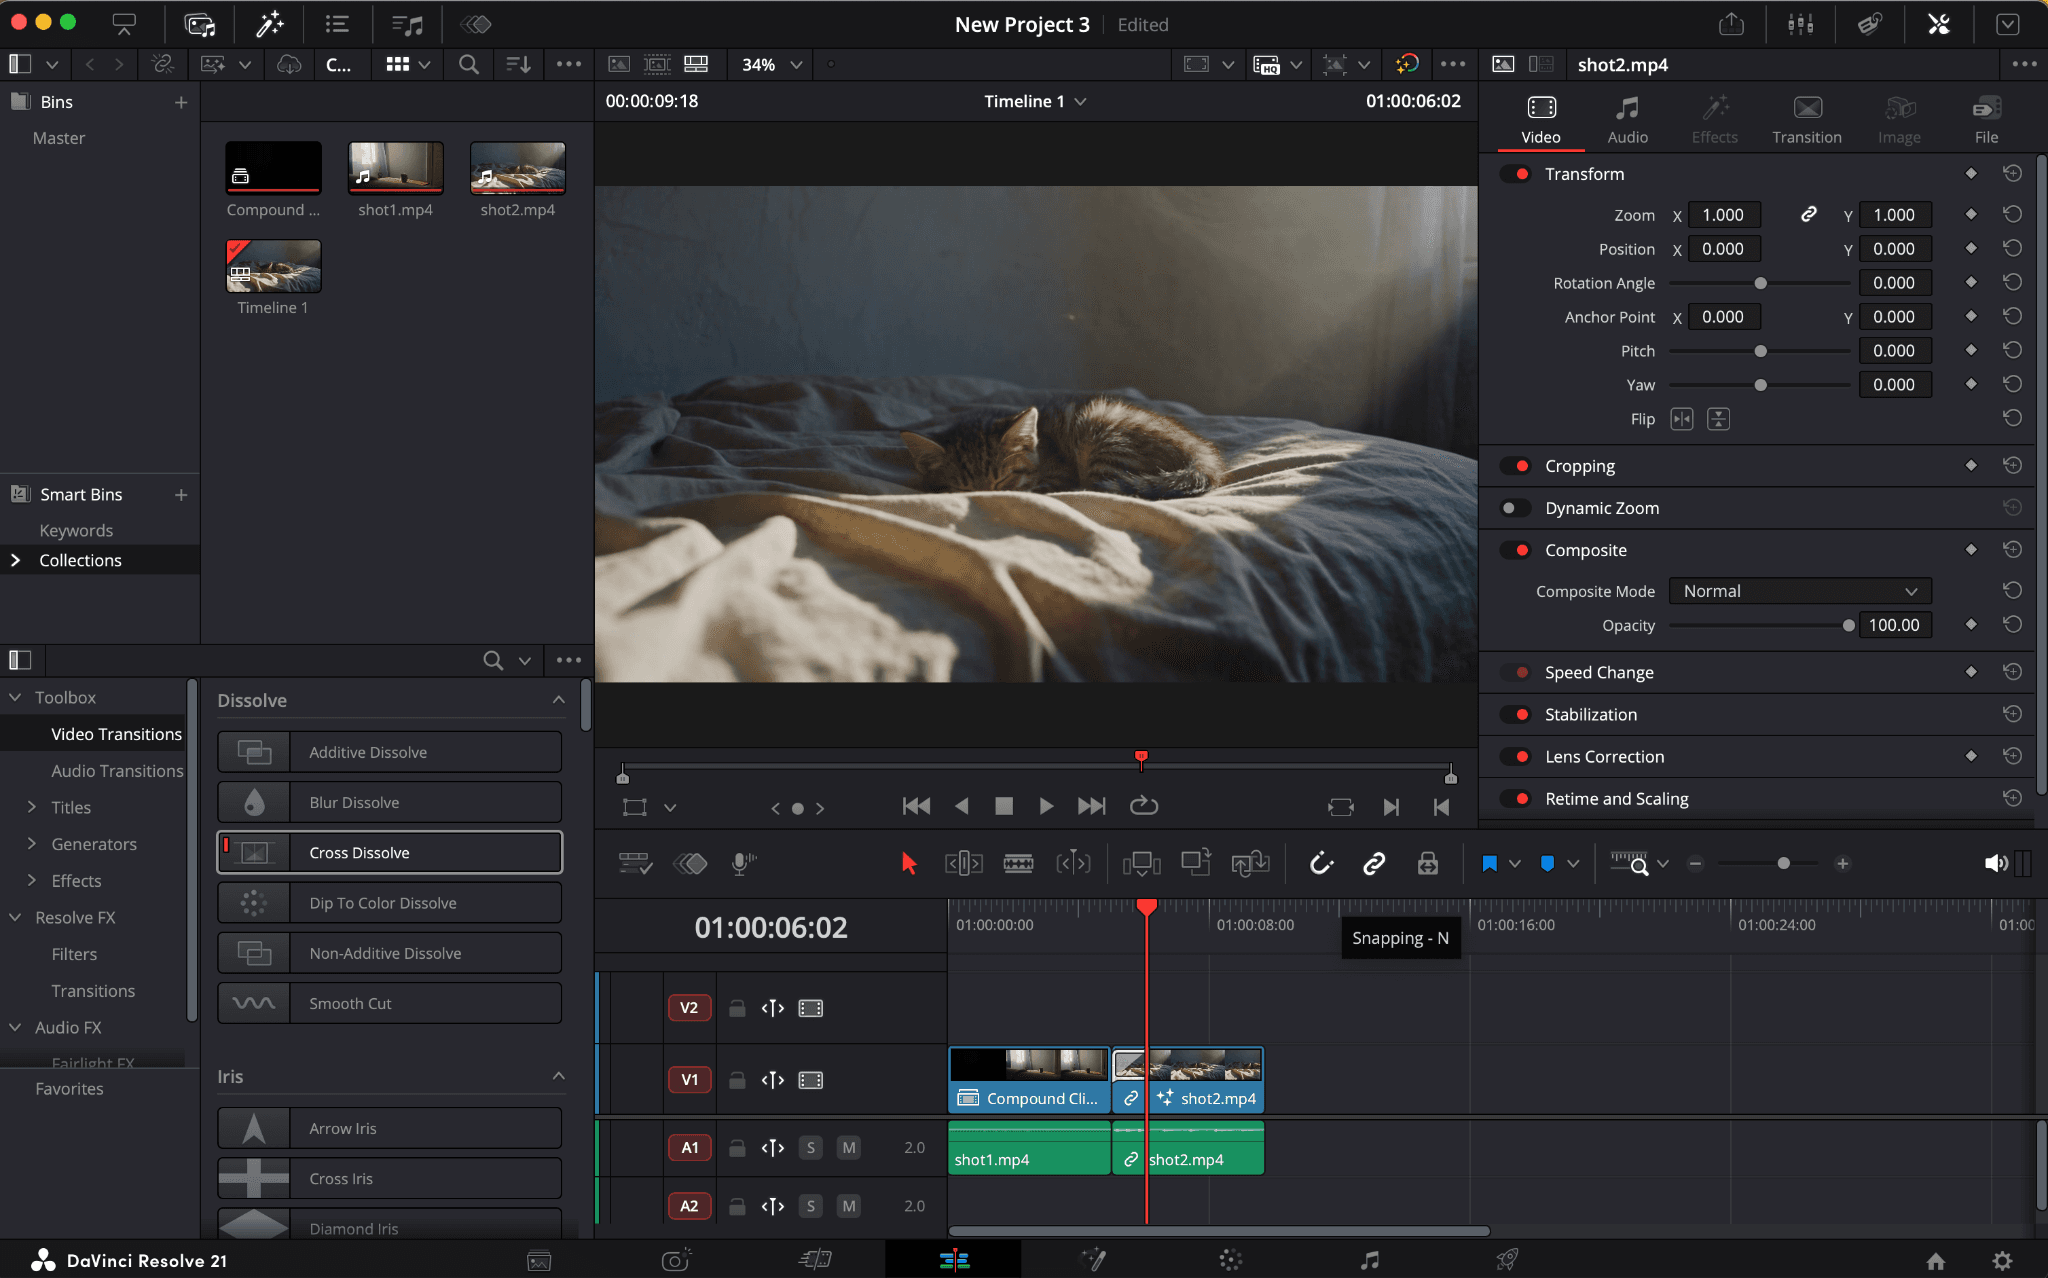Collapse the Dissolve transitions group

tap(558, 700)
